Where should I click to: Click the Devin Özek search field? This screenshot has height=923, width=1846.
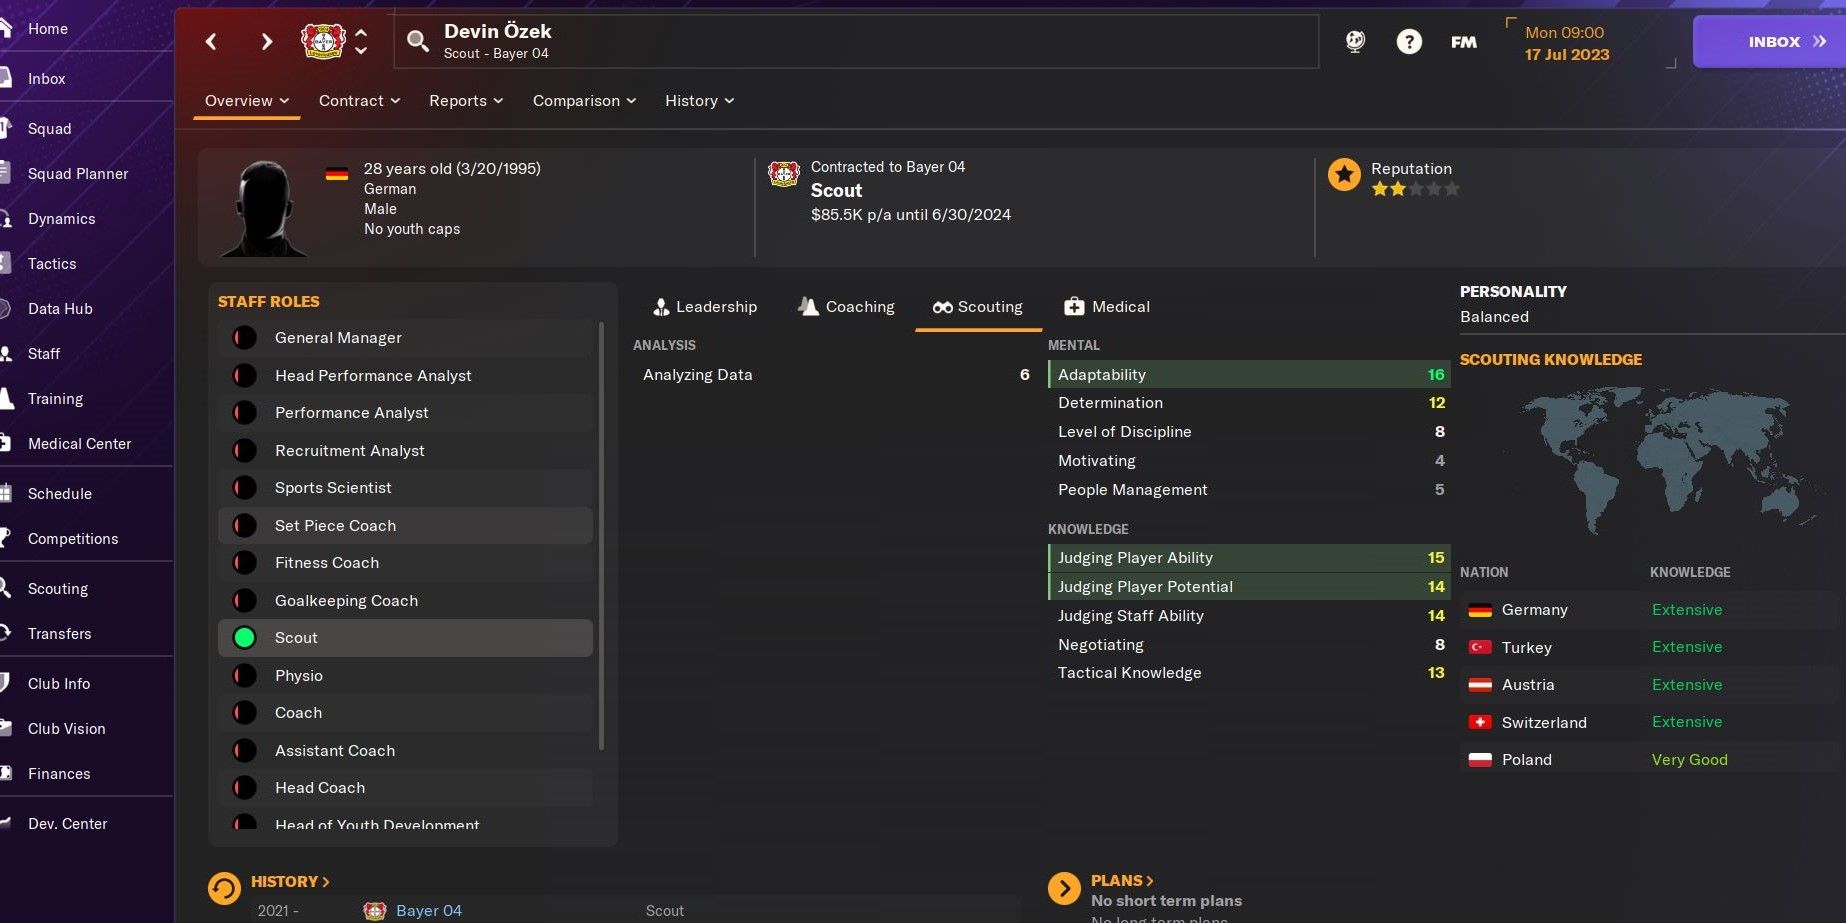click(700, 41)
